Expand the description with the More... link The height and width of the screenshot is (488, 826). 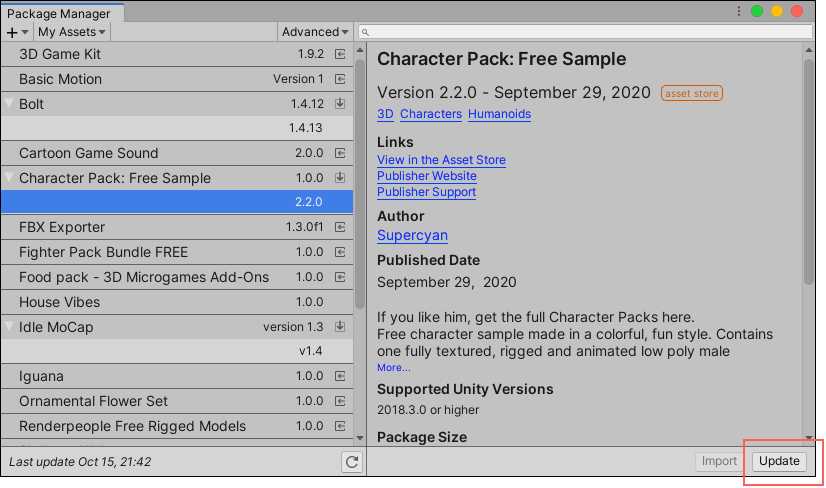click(x=394, y=368)
